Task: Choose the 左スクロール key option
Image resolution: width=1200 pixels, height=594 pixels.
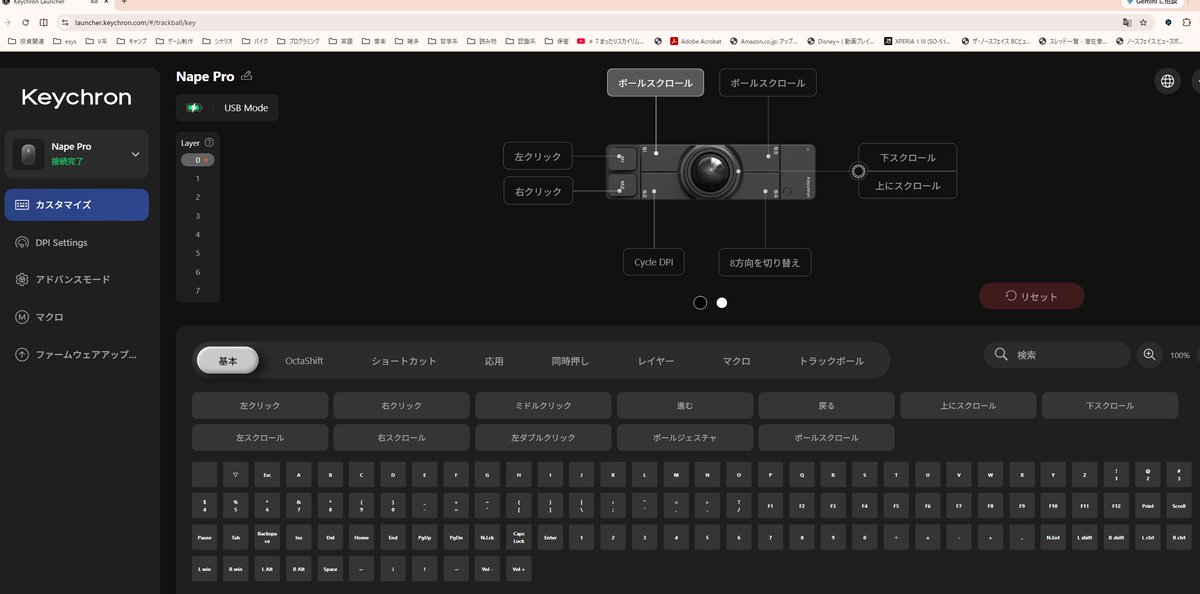Action: pos(260,438)
